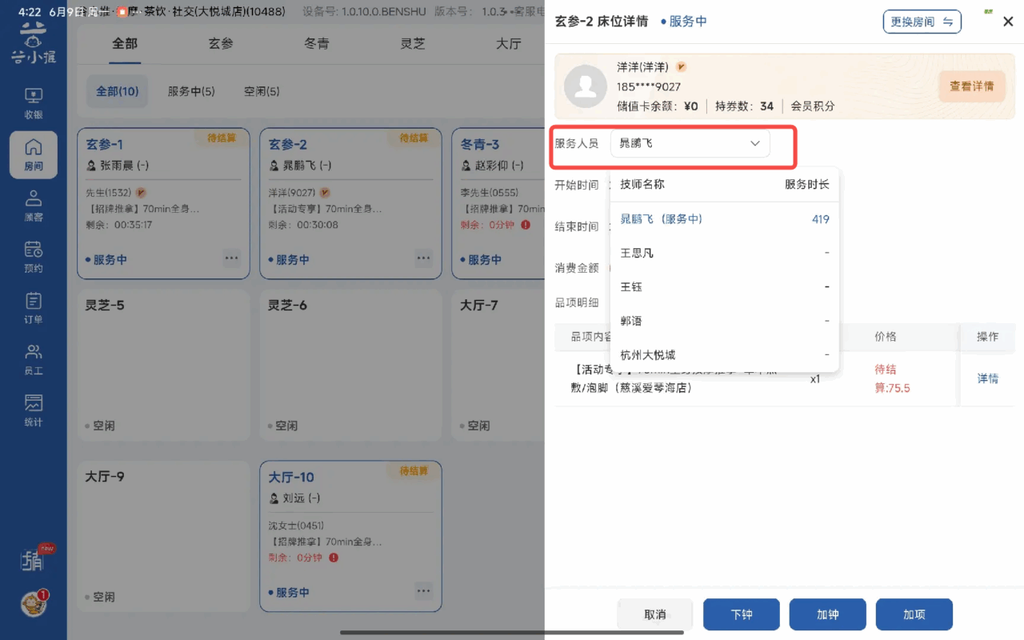Click the red alert icon on 大厅-10 card
Image resolution: width=1024 pixels, height=640 pixels.
click(334, 558)
